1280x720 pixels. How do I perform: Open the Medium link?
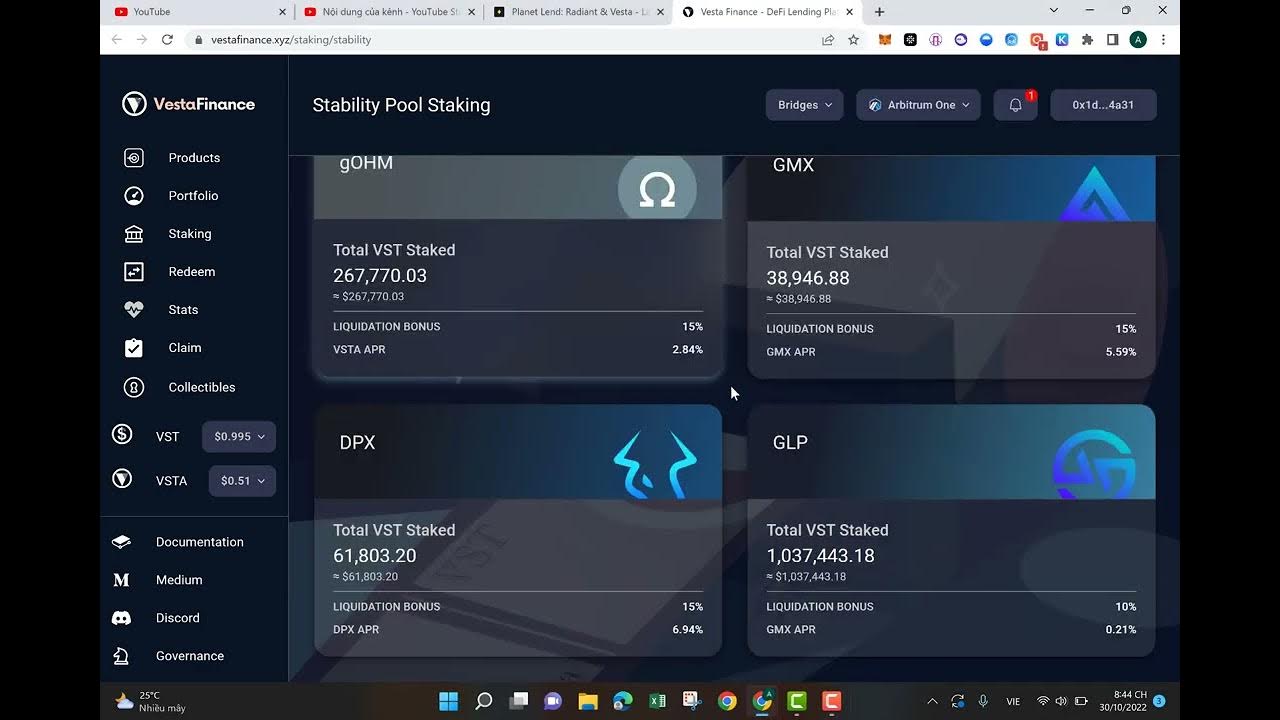(179, 580)
